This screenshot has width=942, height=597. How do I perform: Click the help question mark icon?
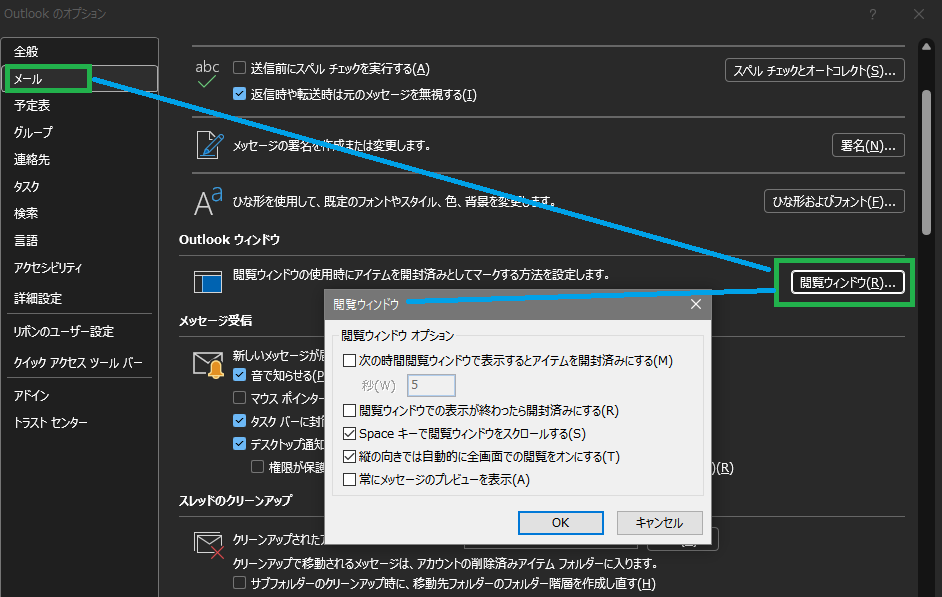click(x=872, y=14)
